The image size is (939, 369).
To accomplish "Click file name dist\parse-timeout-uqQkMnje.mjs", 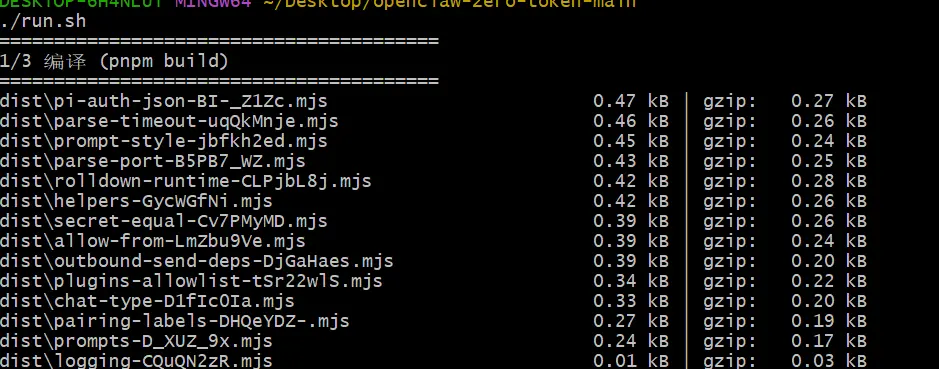I will coord(169,121).
